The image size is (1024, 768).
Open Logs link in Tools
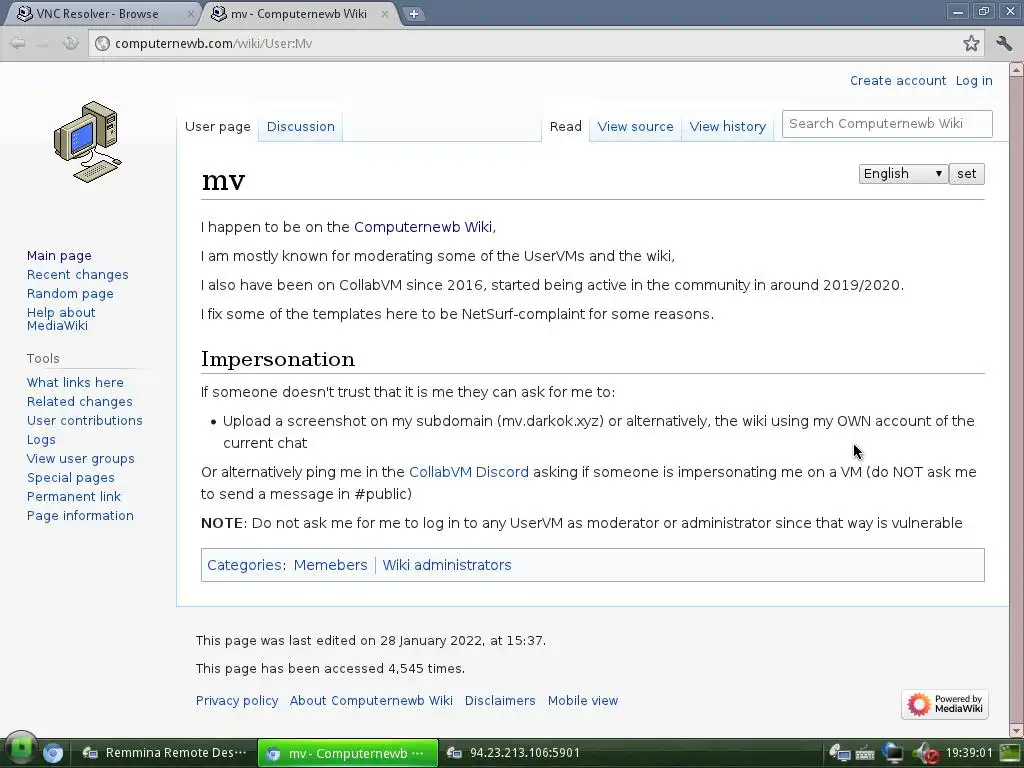[41, 440]
